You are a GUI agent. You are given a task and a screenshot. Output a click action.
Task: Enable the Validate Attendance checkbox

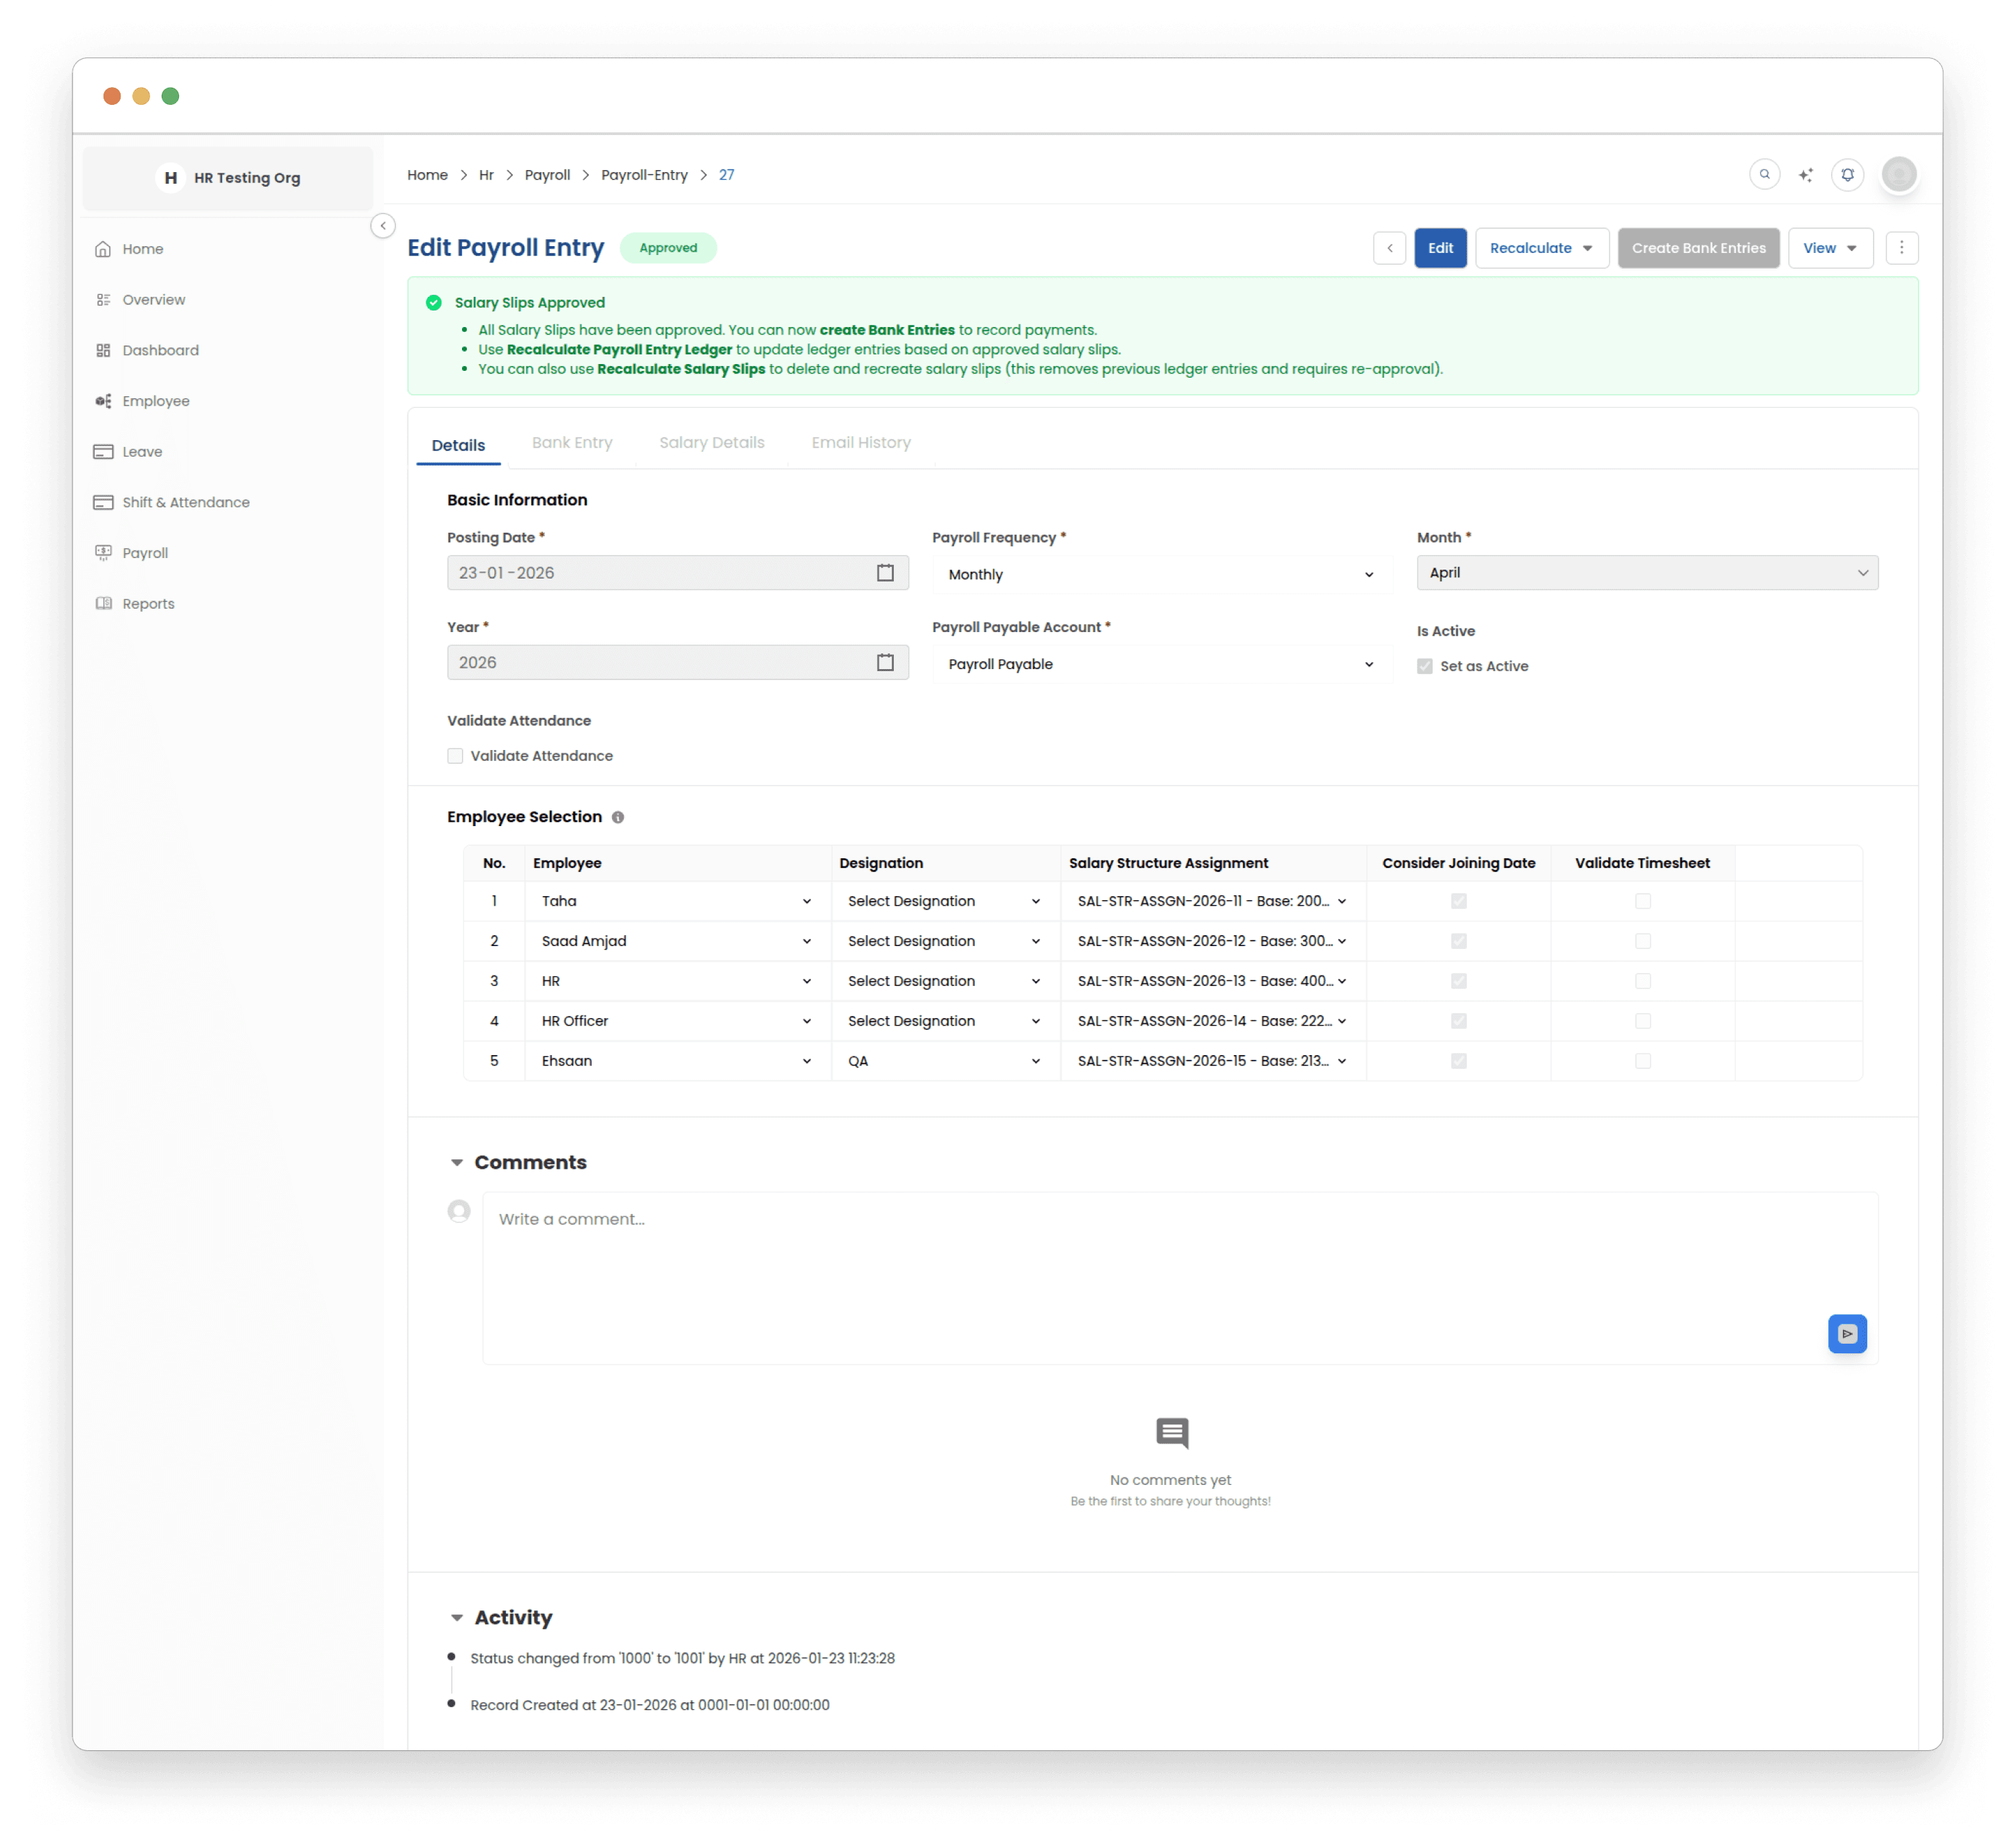(455, 756)
